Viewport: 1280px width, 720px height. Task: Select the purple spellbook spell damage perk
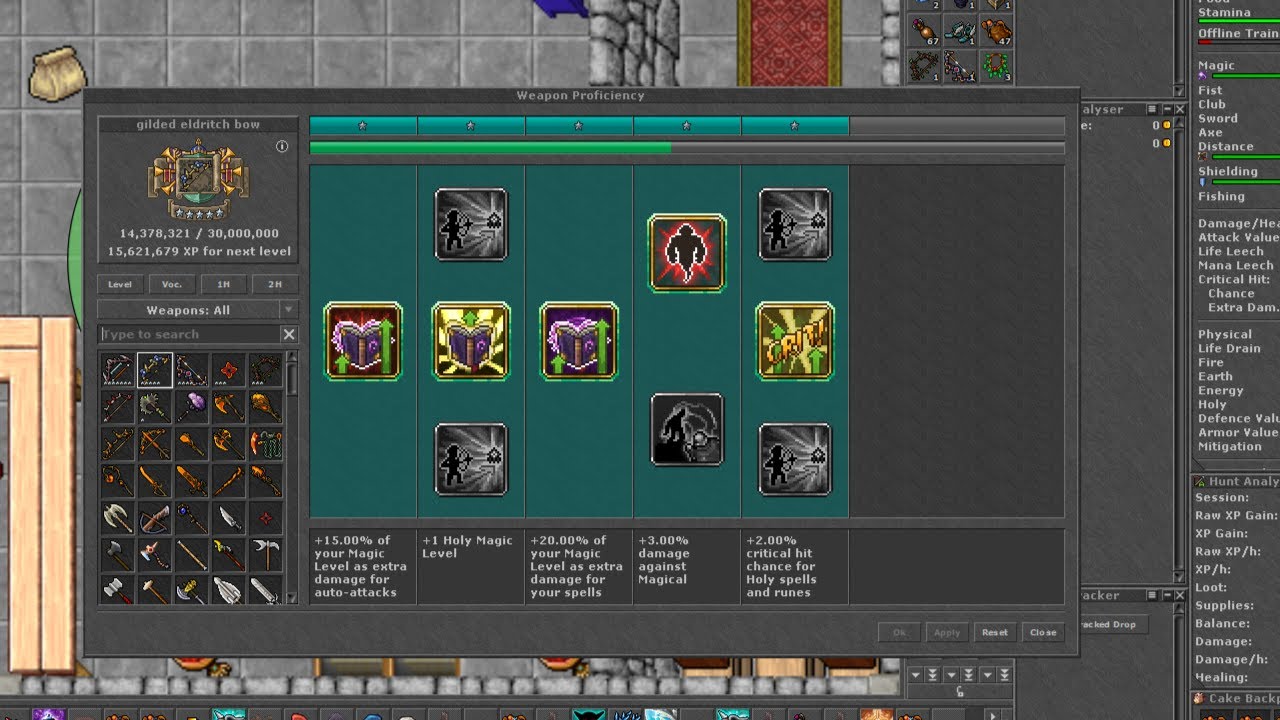pyautogui.click(x=579, y=341)
